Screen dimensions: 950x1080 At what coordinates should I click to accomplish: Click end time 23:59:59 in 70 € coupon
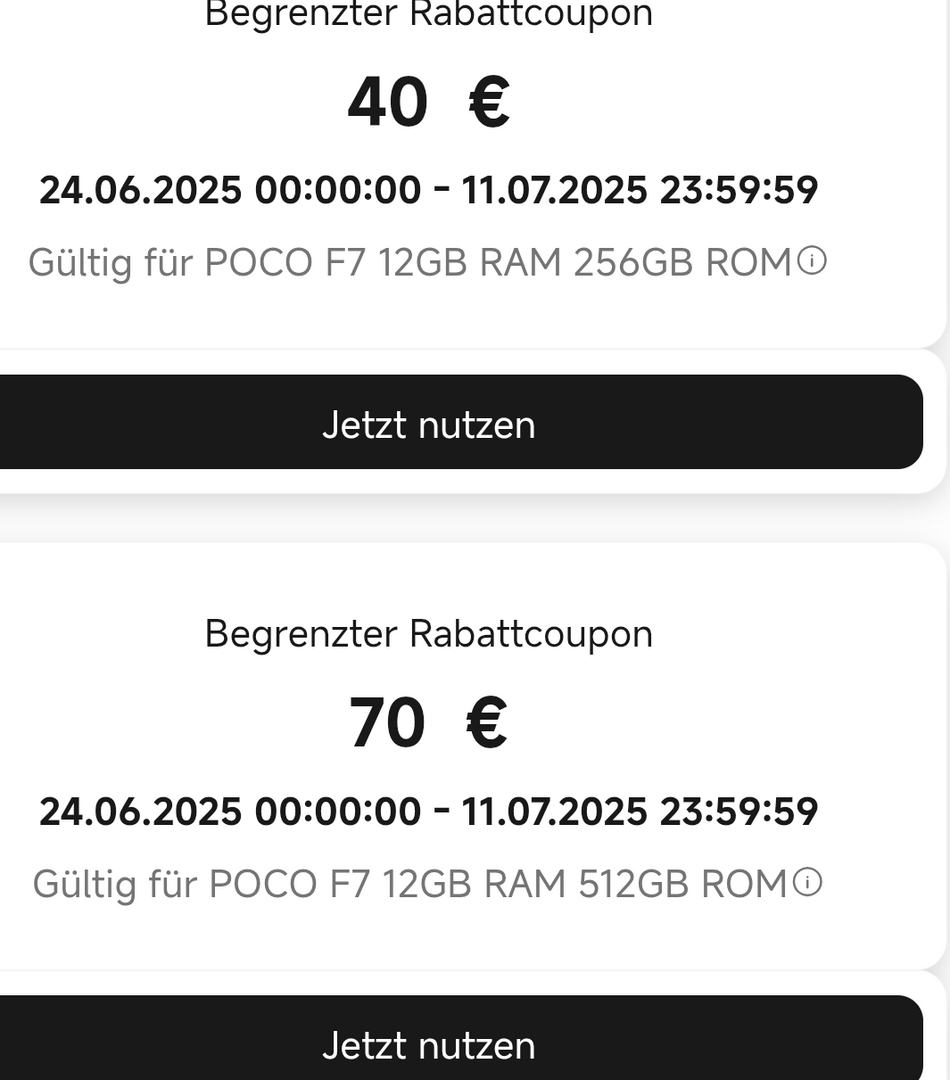coord(739,811)
